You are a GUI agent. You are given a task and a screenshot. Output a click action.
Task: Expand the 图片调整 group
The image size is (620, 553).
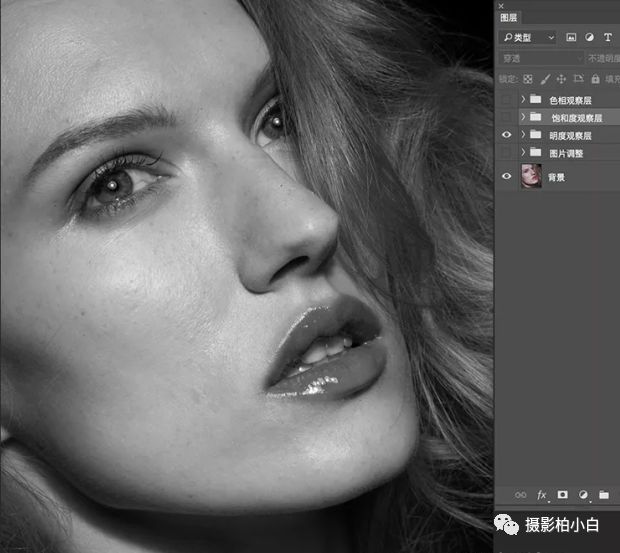(523, 153)
